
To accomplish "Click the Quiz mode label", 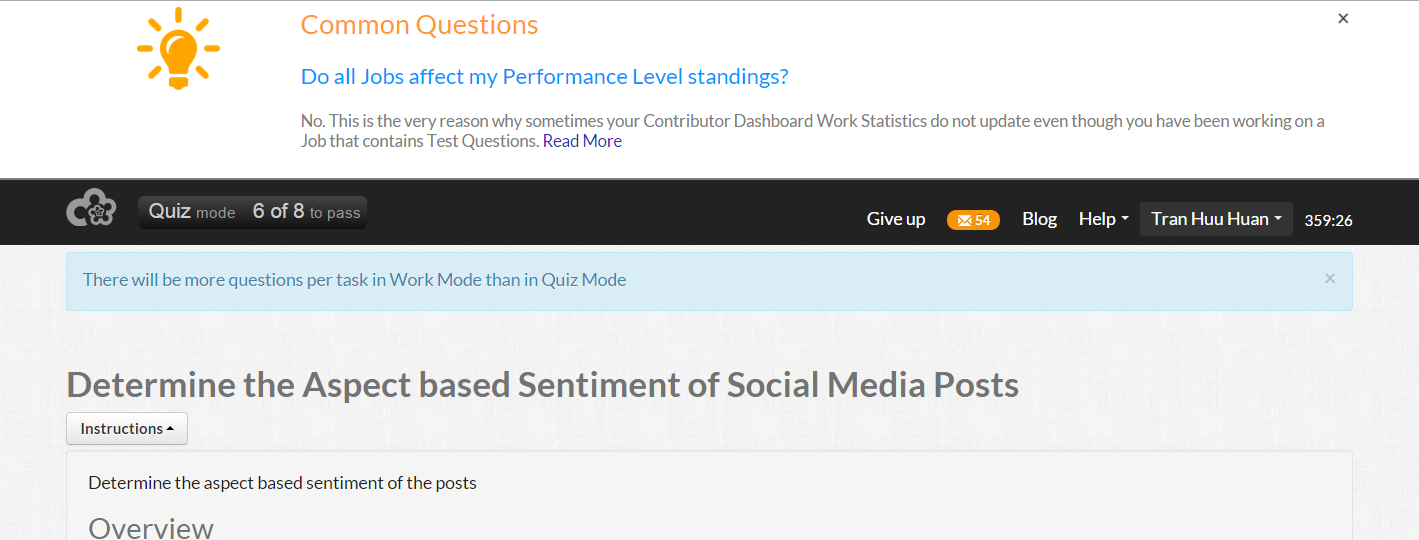I will [192, 212].
